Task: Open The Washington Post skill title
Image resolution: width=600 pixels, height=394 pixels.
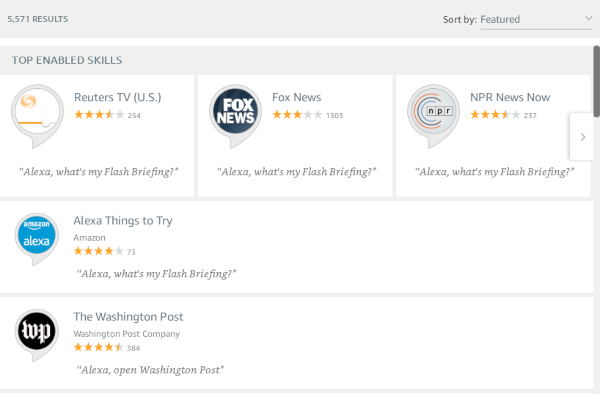Action: tap(128, 317)
